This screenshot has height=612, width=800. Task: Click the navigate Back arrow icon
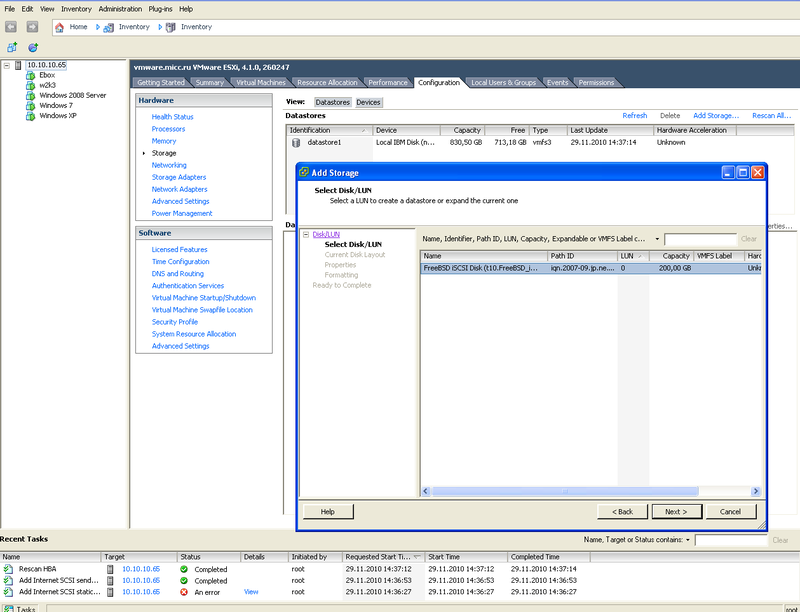11,27
